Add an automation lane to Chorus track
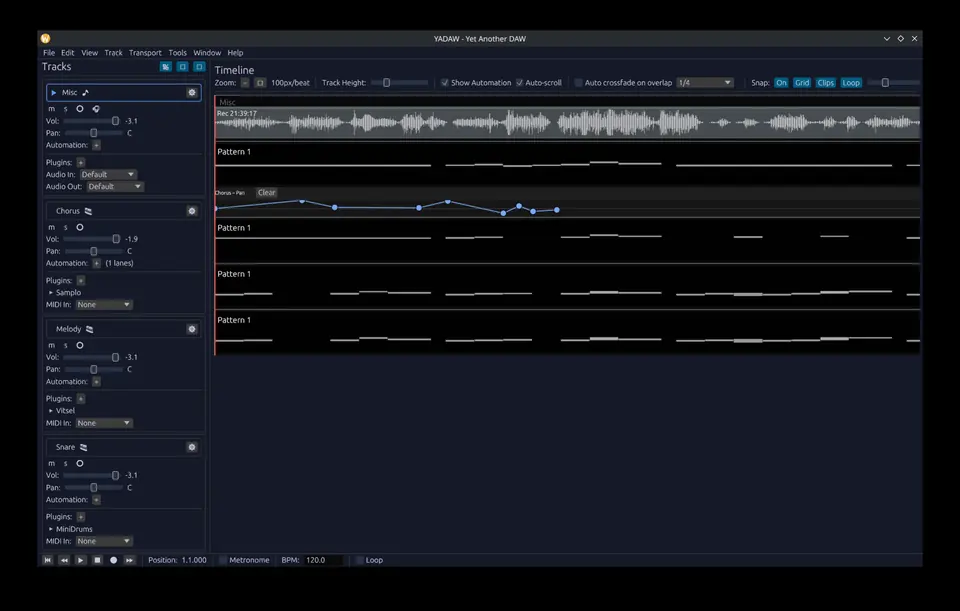 96,263
